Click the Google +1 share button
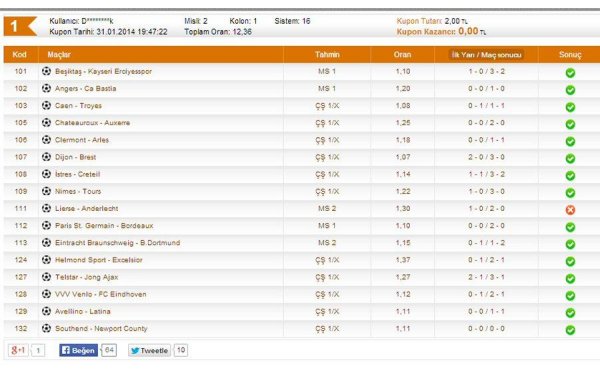Image resolution: width=600 pixels, height=385 pixels. [18, 350]
